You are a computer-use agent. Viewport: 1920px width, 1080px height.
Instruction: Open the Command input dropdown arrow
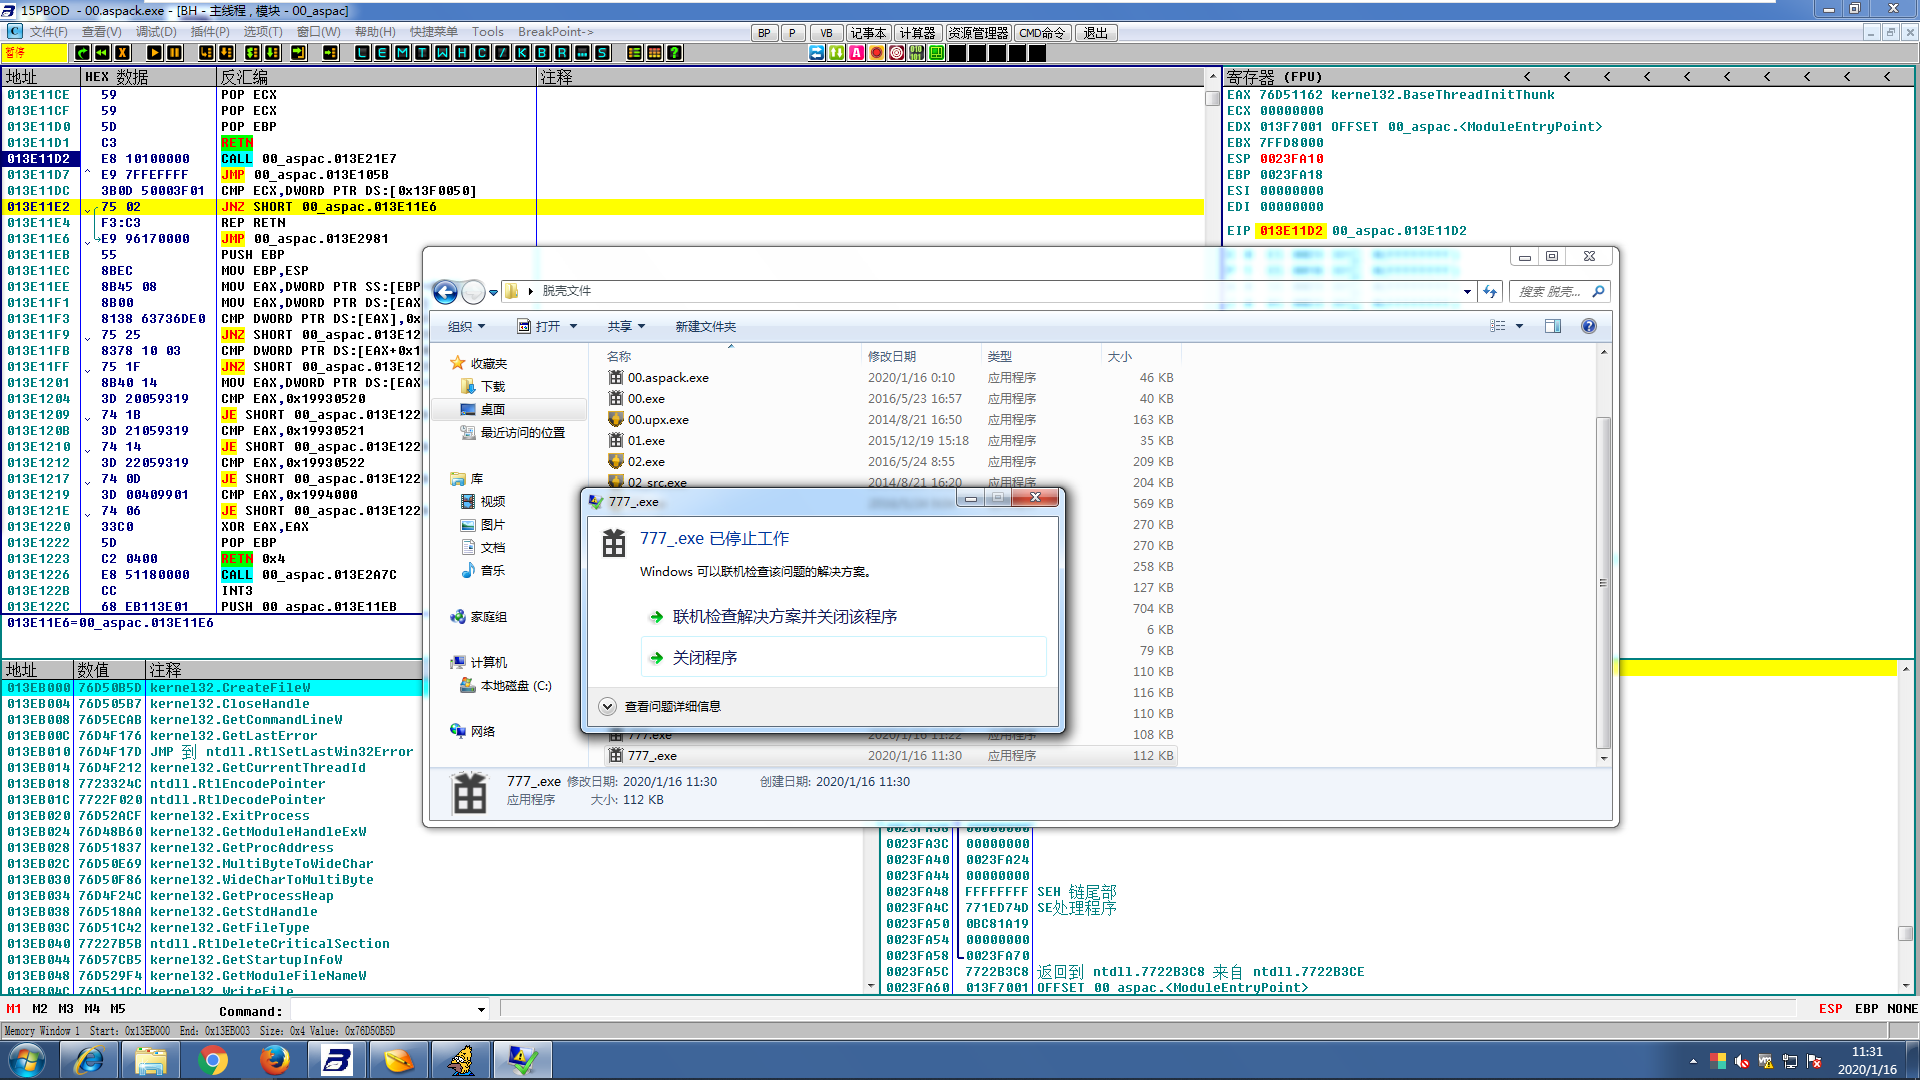(x=481, y=1010)
